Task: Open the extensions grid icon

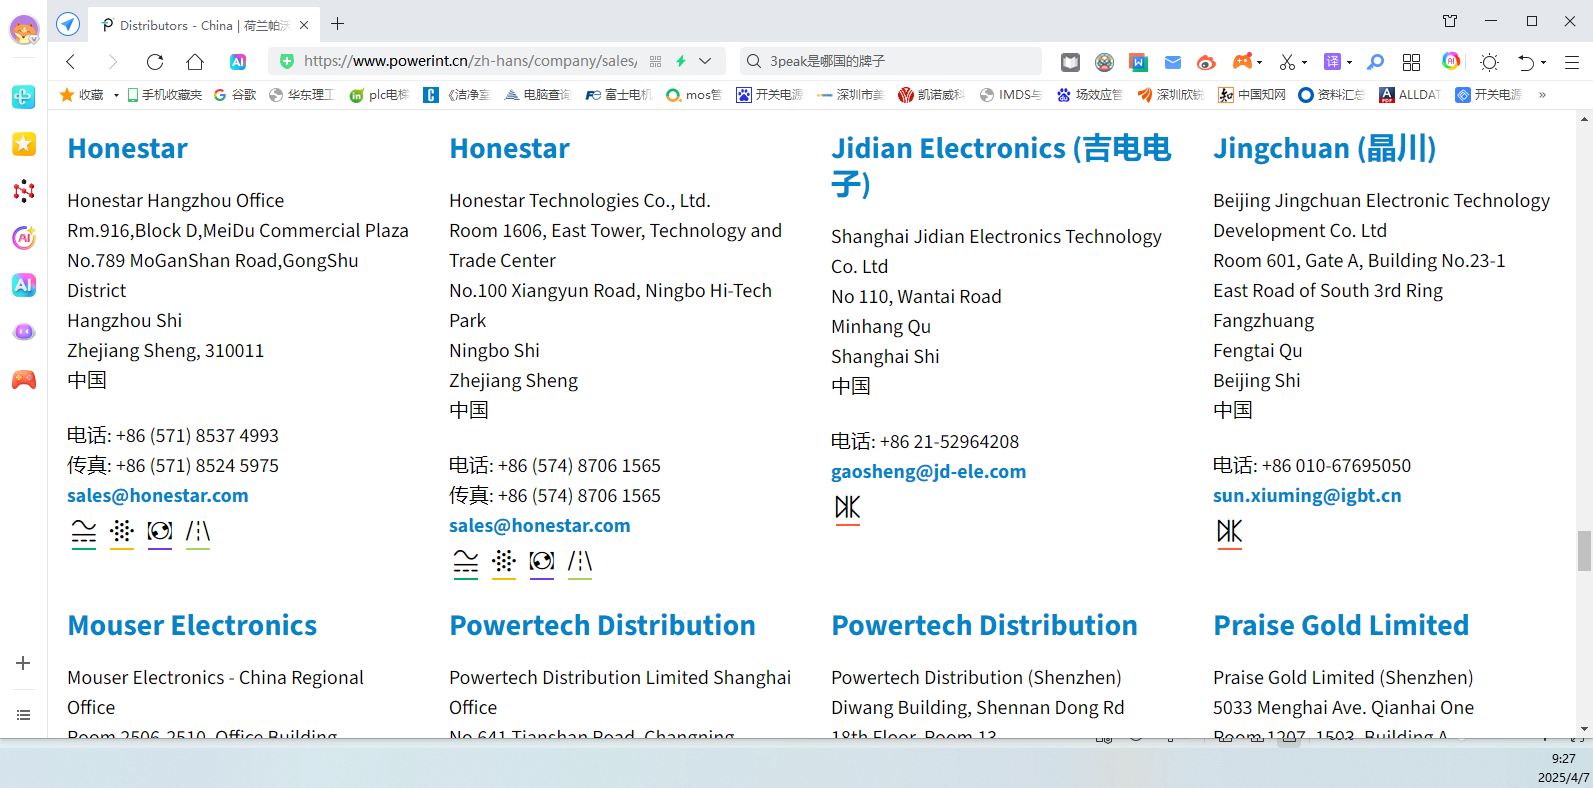Action: tap(1411, 62)
